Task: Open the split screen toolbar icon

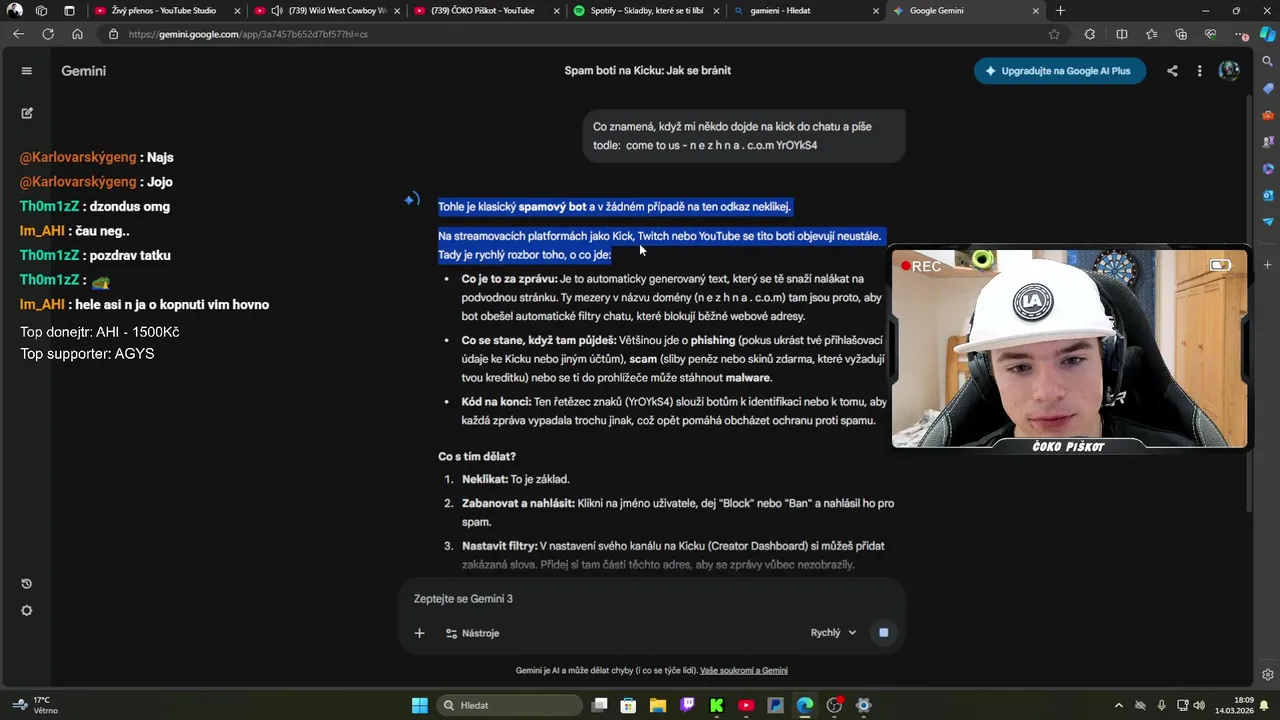Action: [x=1122, y=34]
